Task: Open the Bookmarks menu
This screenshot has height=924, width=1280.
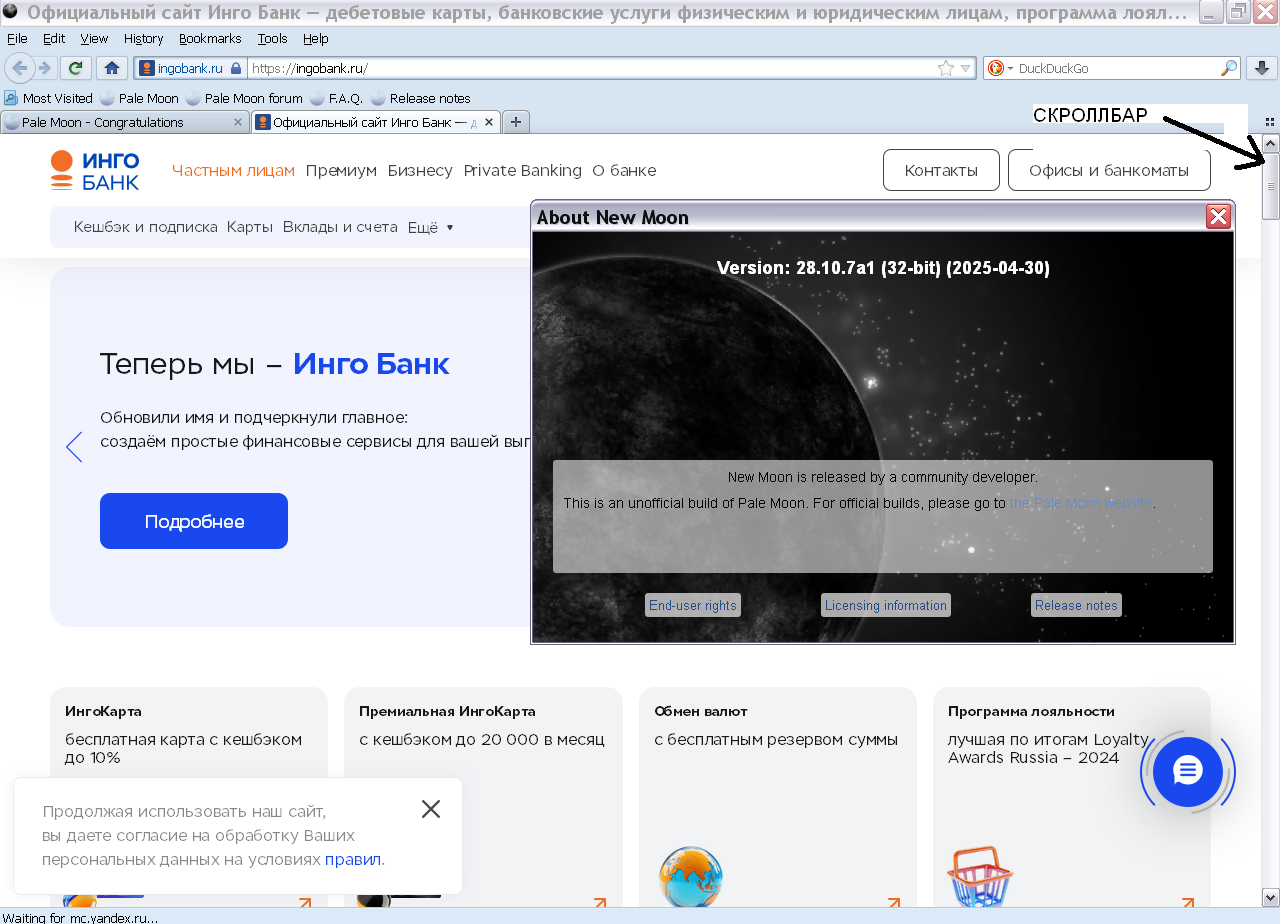Action: pos(210,38)
